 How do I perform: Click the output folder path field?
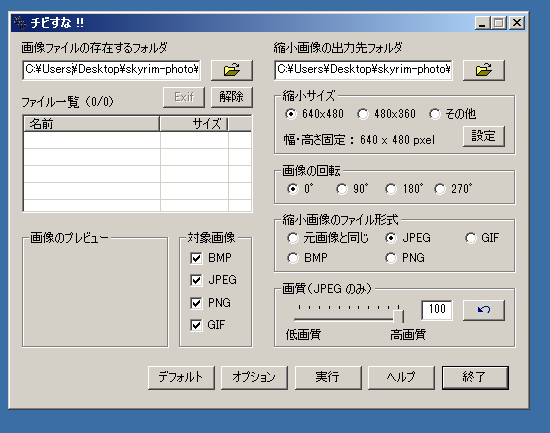point(363,70)
